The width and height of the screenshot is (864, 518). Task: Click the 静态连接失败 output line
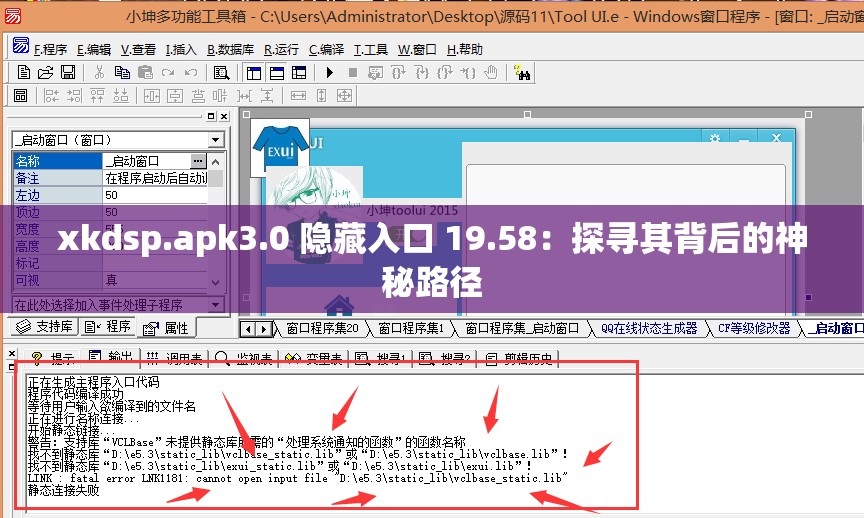[63, 490]
